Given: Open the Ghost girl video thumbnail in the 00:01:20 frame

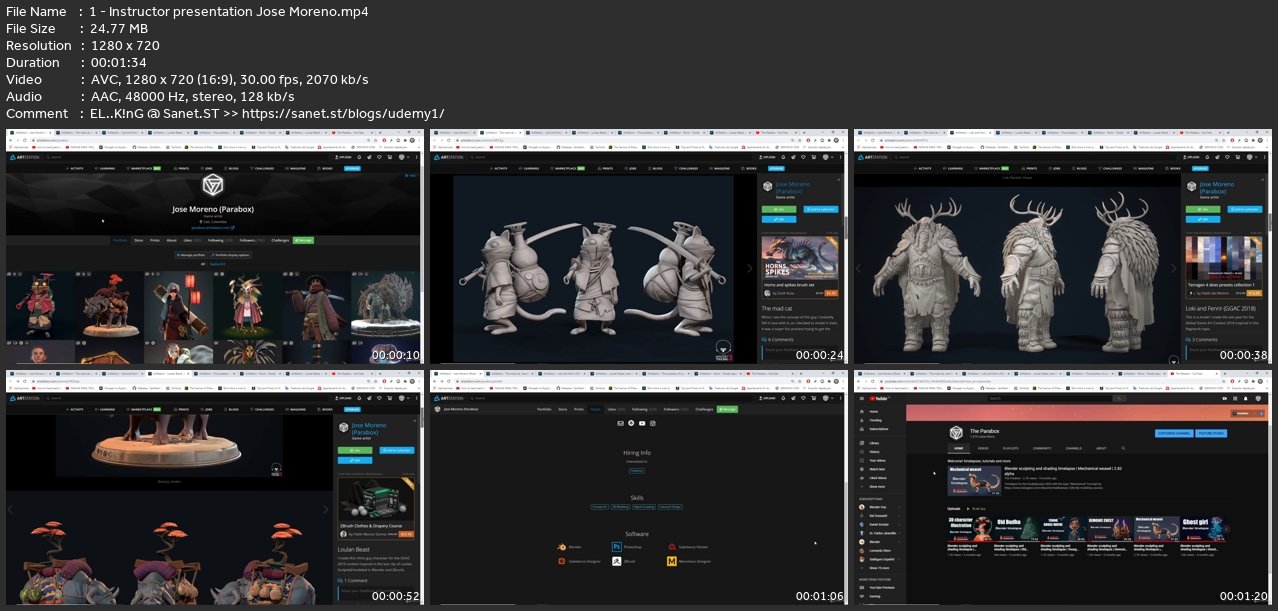Looking at the screenshot, I should tap(1202, 529).
